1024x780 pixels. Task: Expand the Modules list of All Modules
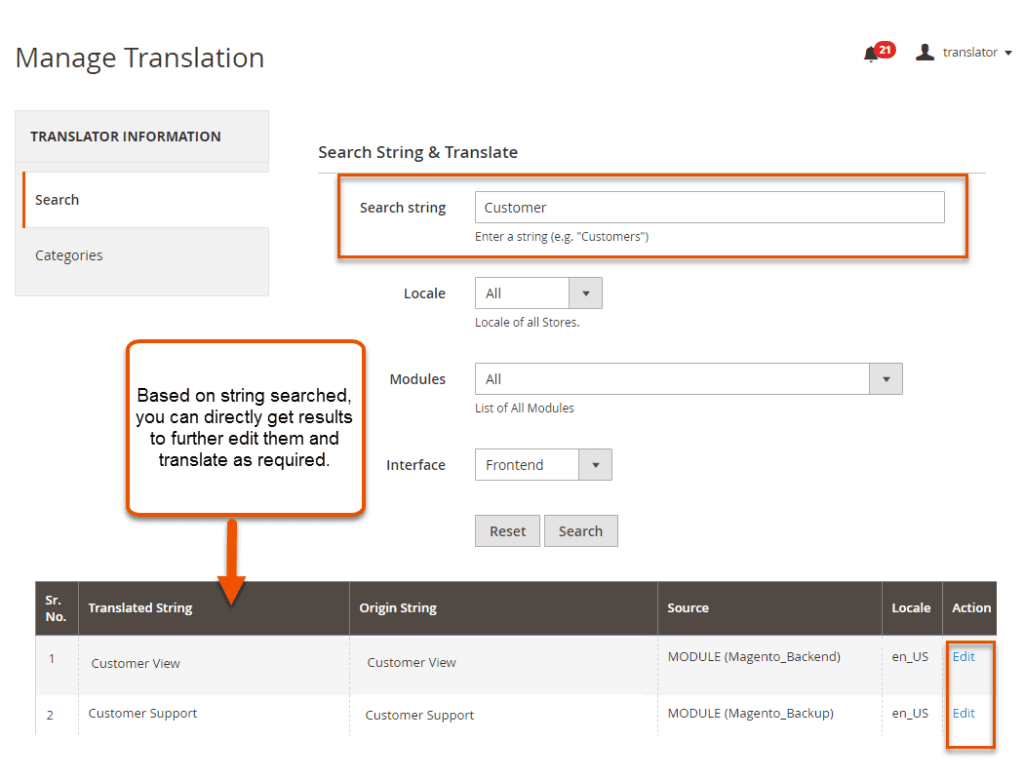coord(670,379)
